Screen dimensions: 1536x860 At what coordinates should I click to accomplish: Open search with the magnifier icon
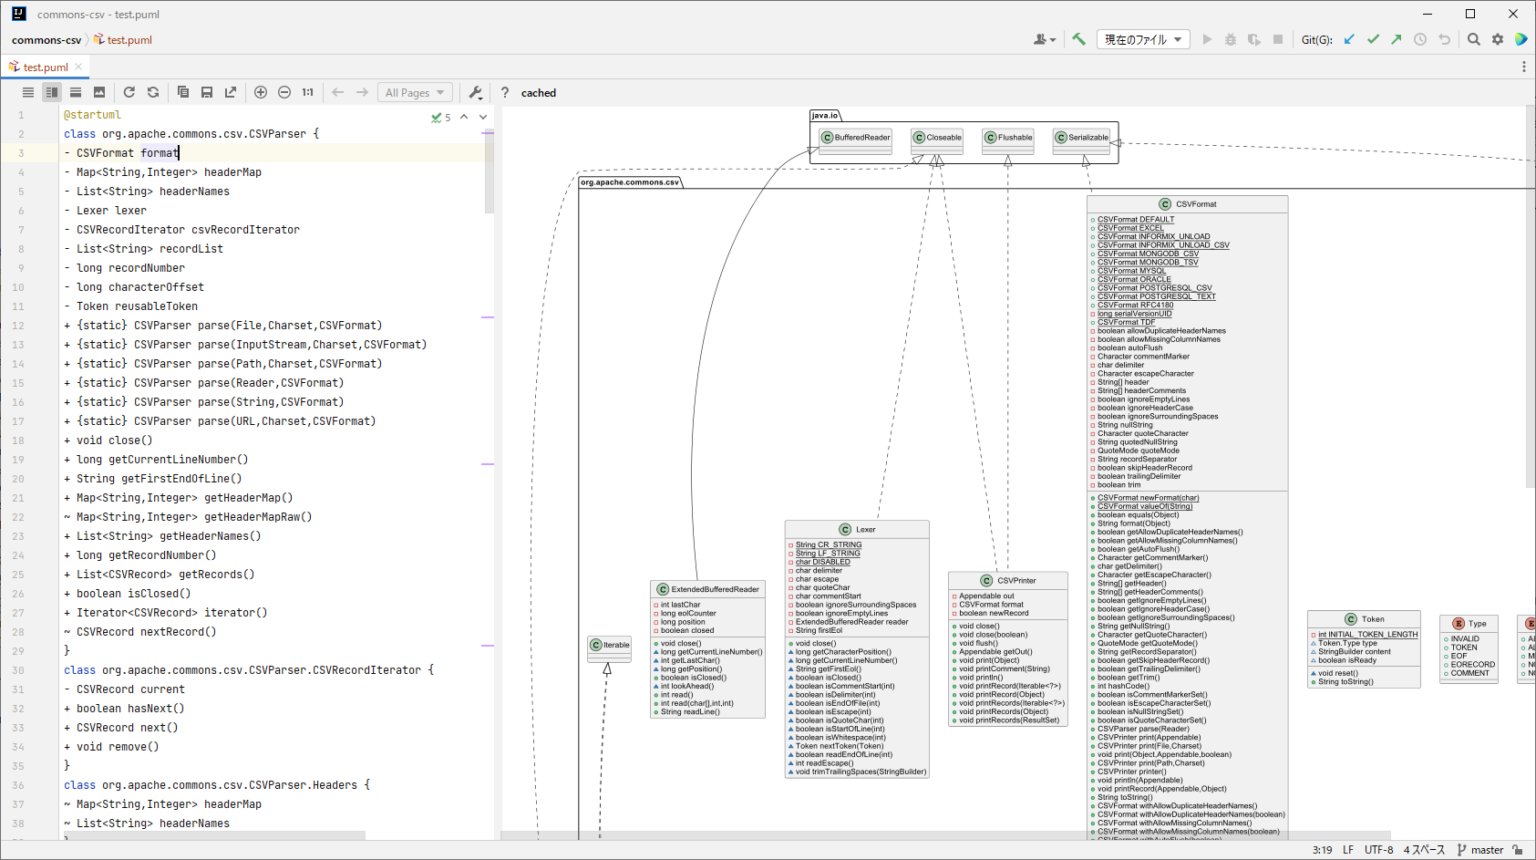click(1474, 39)
